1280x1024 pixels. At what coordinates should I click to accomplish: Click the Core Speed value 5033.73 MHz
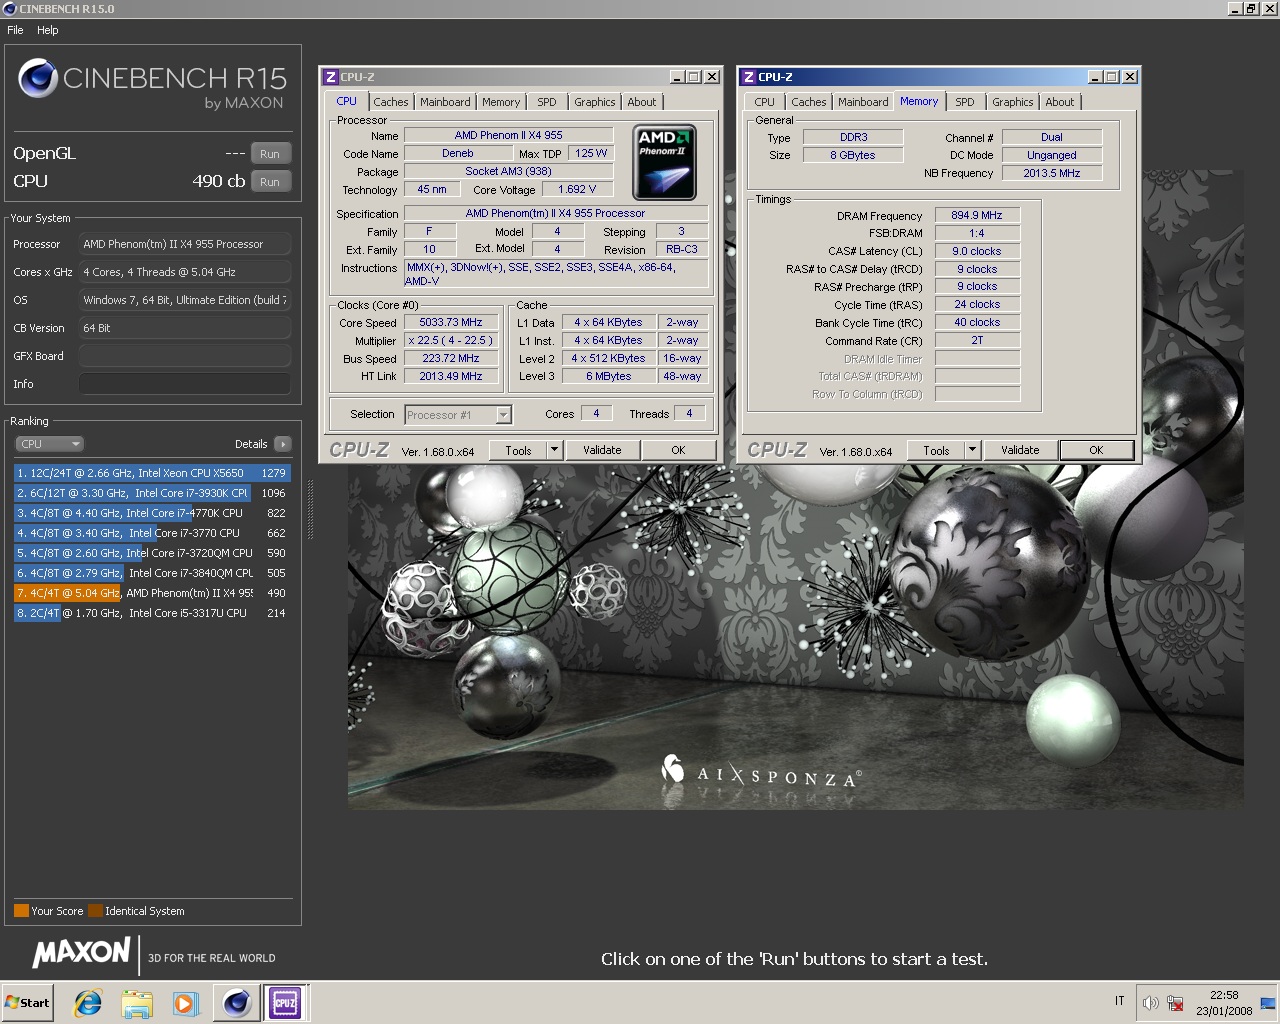tap(451, 322)
